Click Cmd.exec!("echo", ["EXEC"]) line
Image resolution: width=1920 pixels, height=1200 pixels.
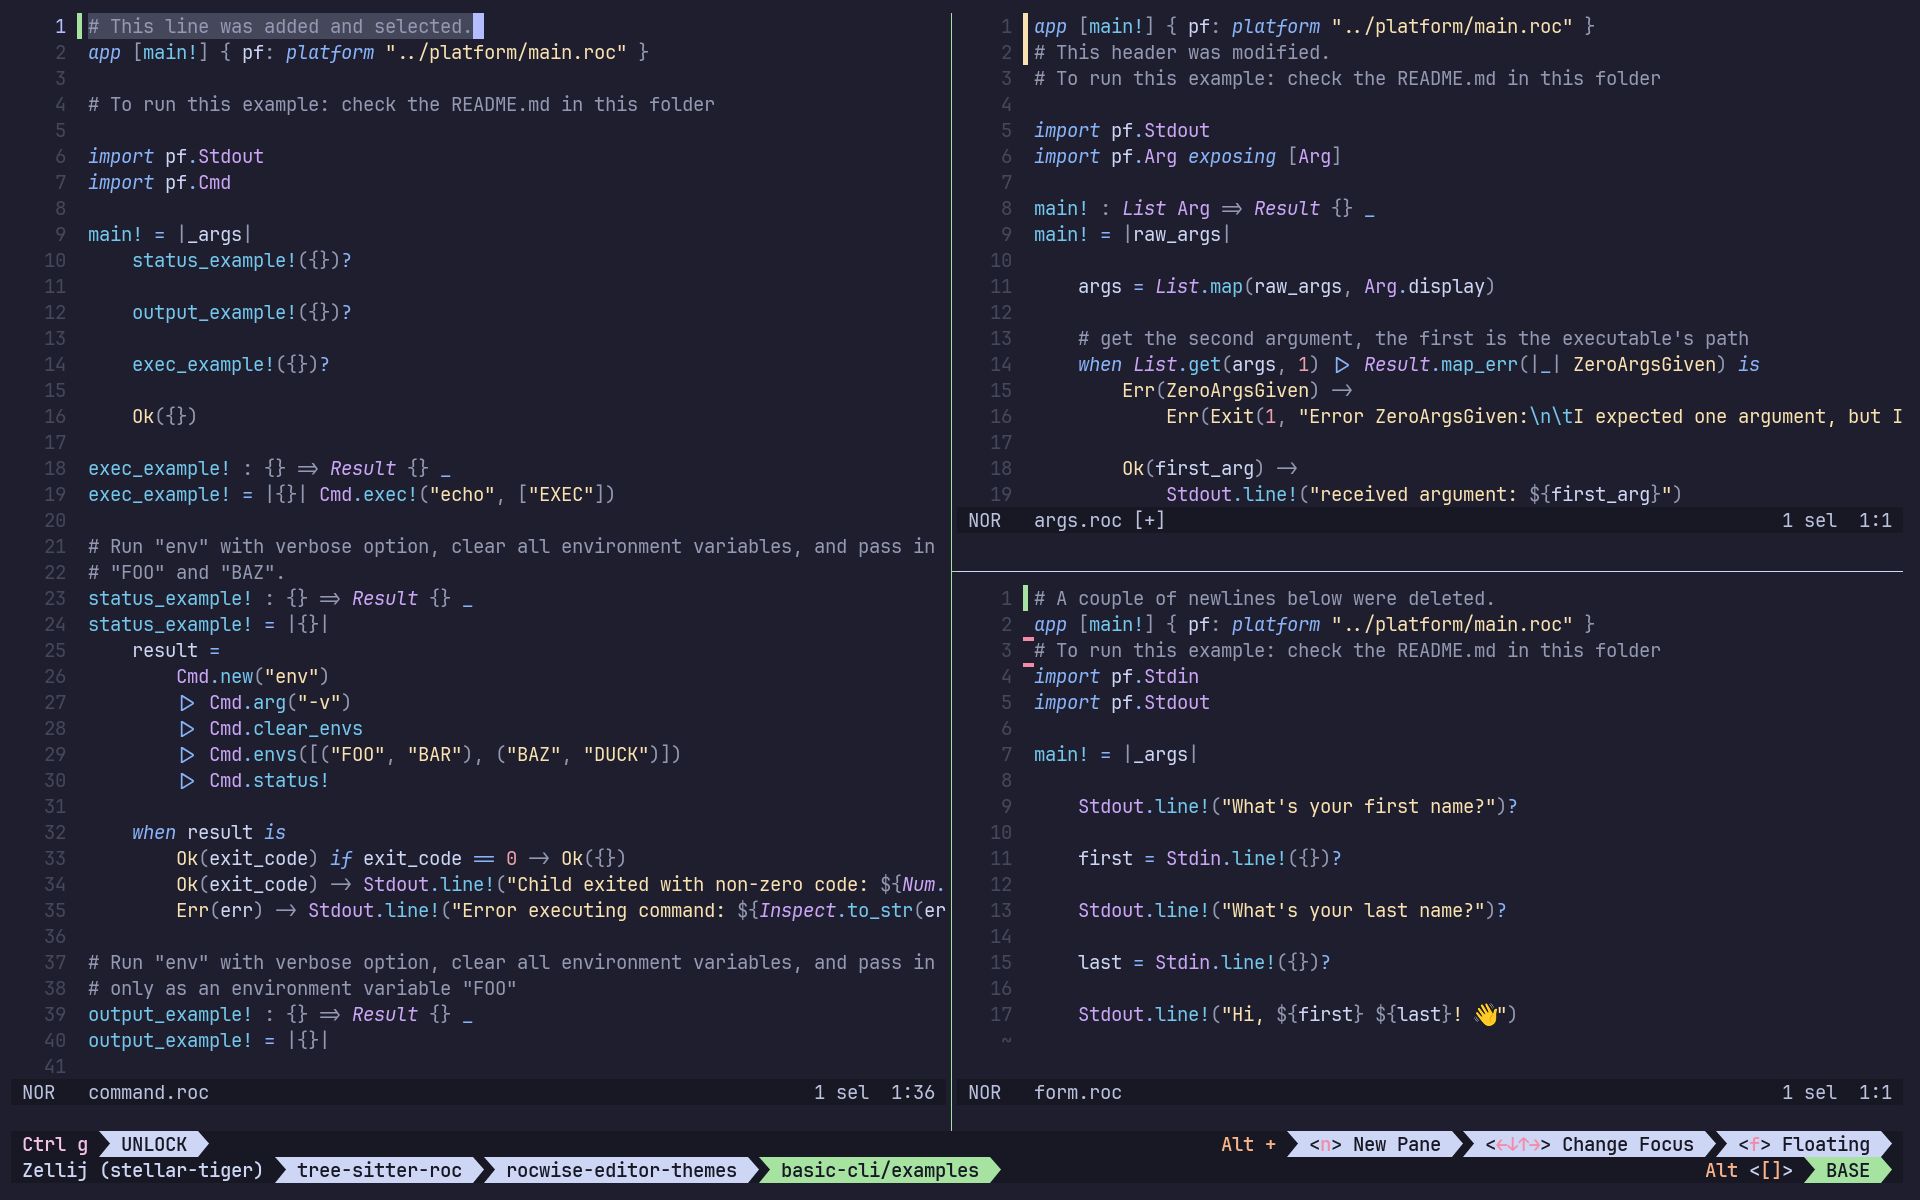pos(467,494)
